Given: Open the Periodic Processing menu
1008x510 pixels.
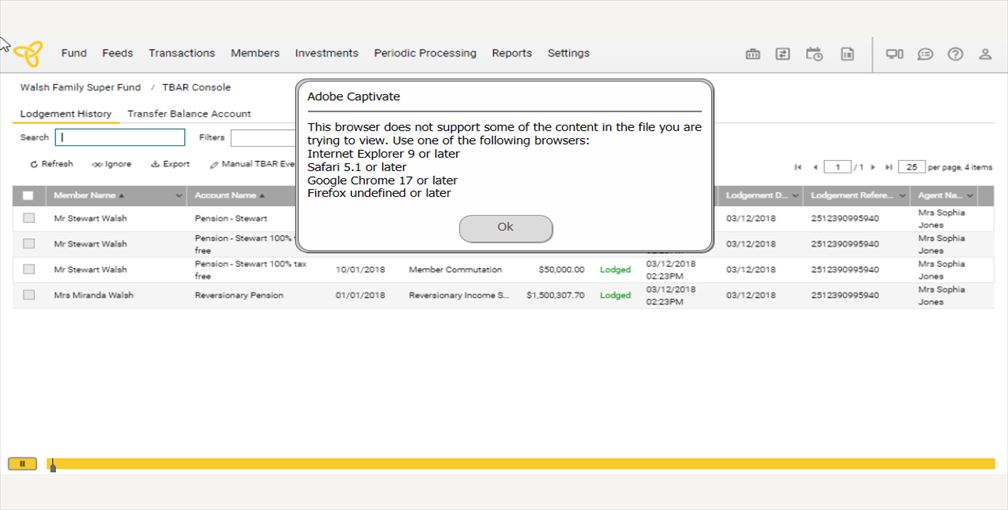Looking at the screenshot, I should (x=425, y=53).
